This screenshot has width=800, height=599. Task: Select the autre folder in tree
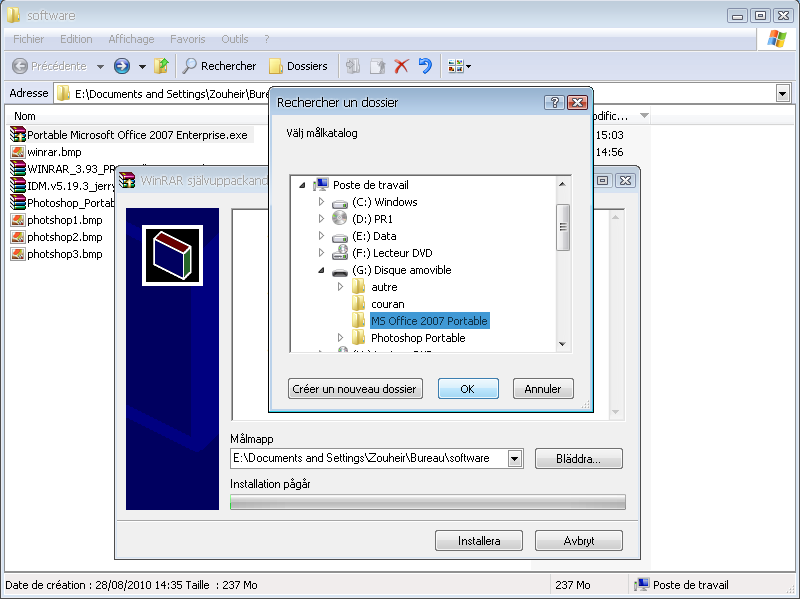click(x=384, y=287)
